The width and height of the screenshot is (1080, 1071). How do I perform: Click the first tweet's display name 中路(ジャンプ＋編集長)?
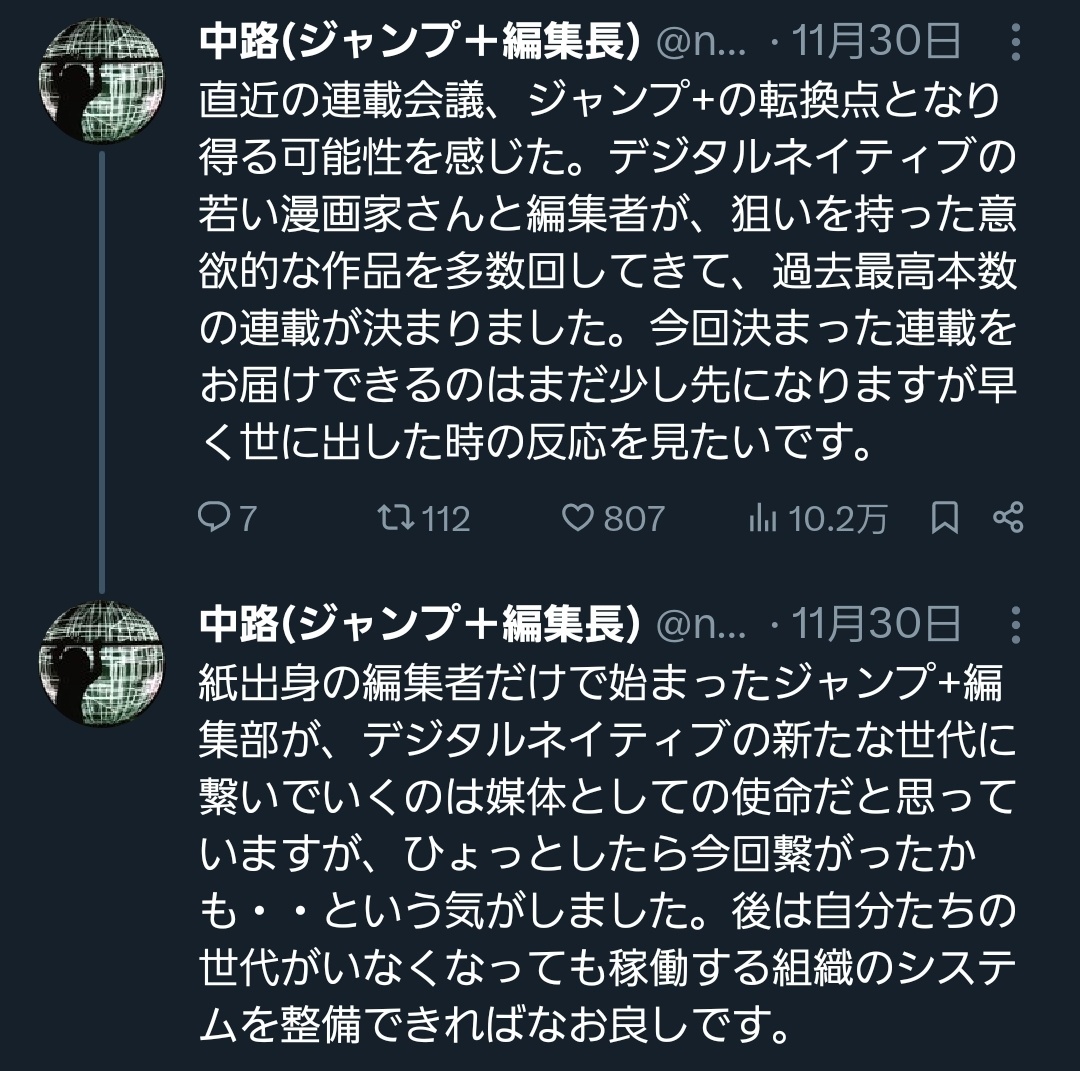[x=420, y=42]
